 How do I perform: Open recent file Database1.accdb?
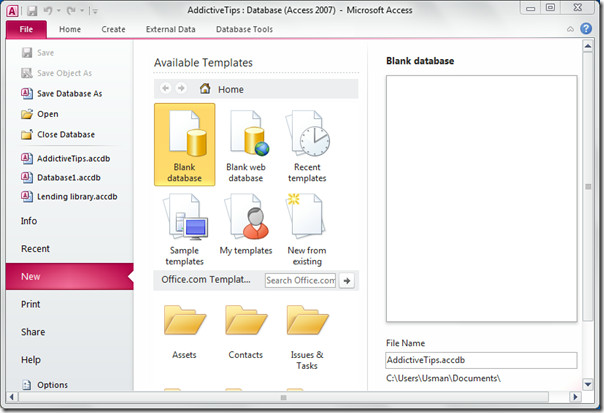[x=61, y=178]
